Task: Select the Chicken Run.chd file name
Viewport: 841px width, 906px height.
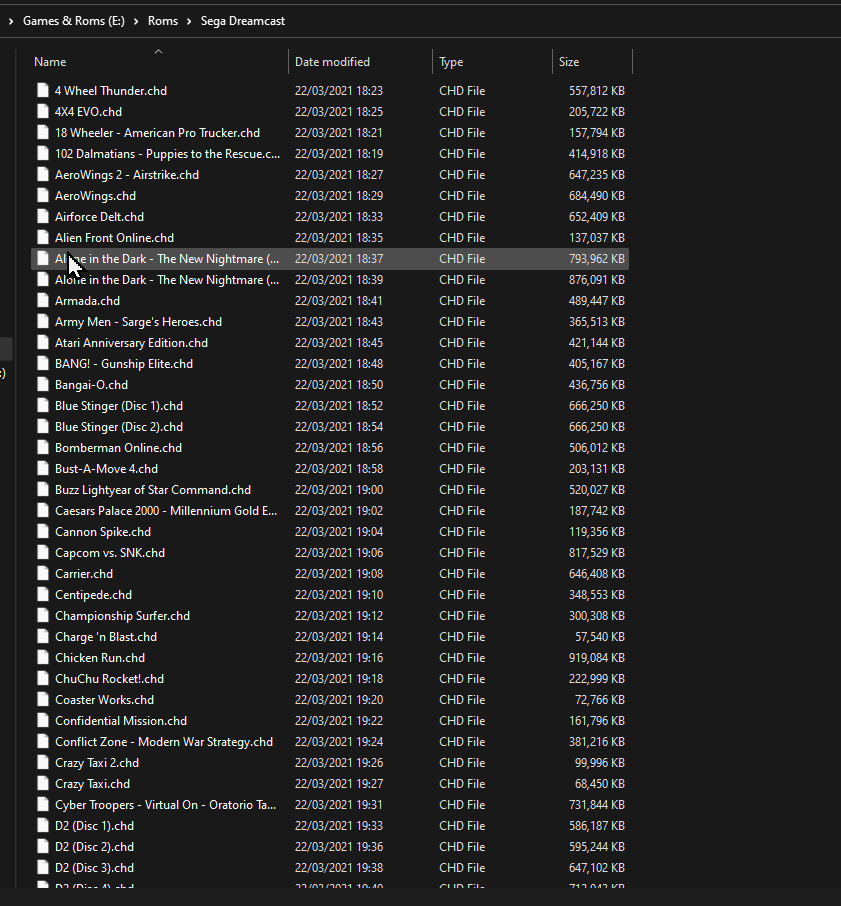Action: click(100, 658)
